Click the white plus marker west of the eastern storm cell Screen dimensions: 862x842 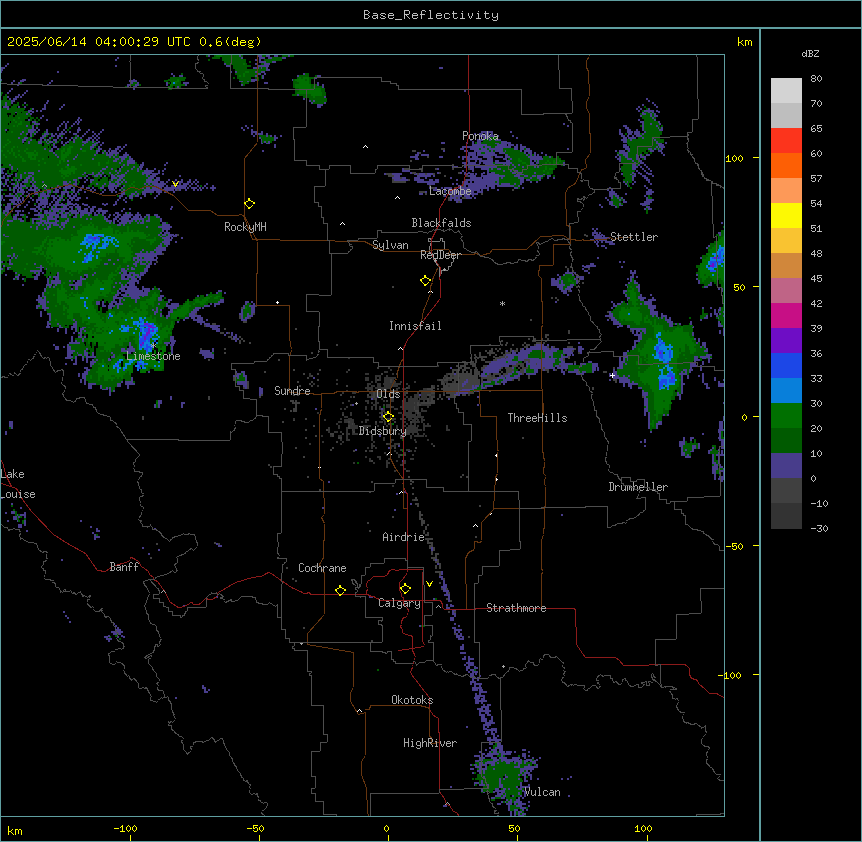pos(612,375)
